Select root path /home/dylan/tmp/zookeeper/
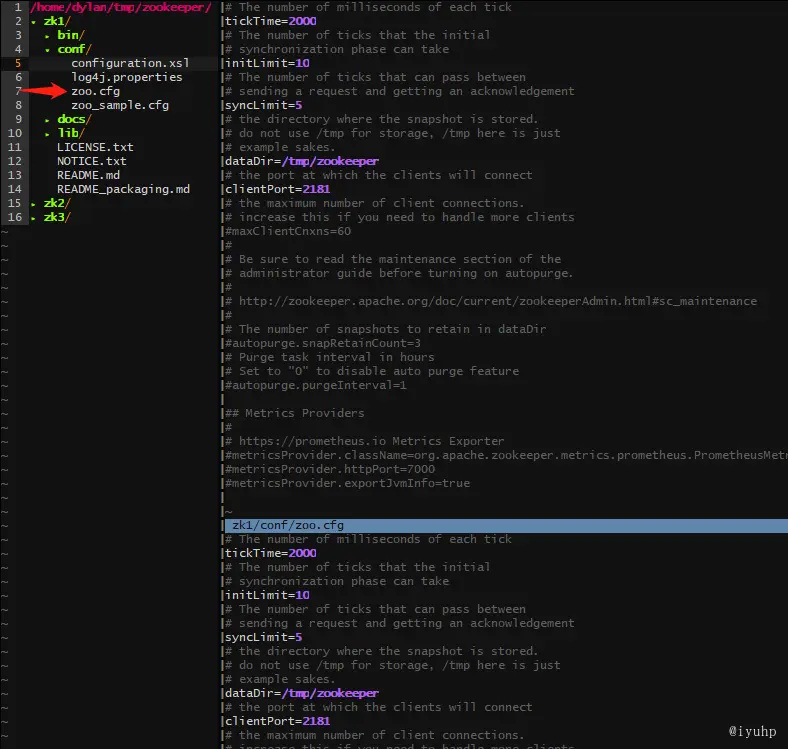788x749 pixels. (x=121, y=7)
